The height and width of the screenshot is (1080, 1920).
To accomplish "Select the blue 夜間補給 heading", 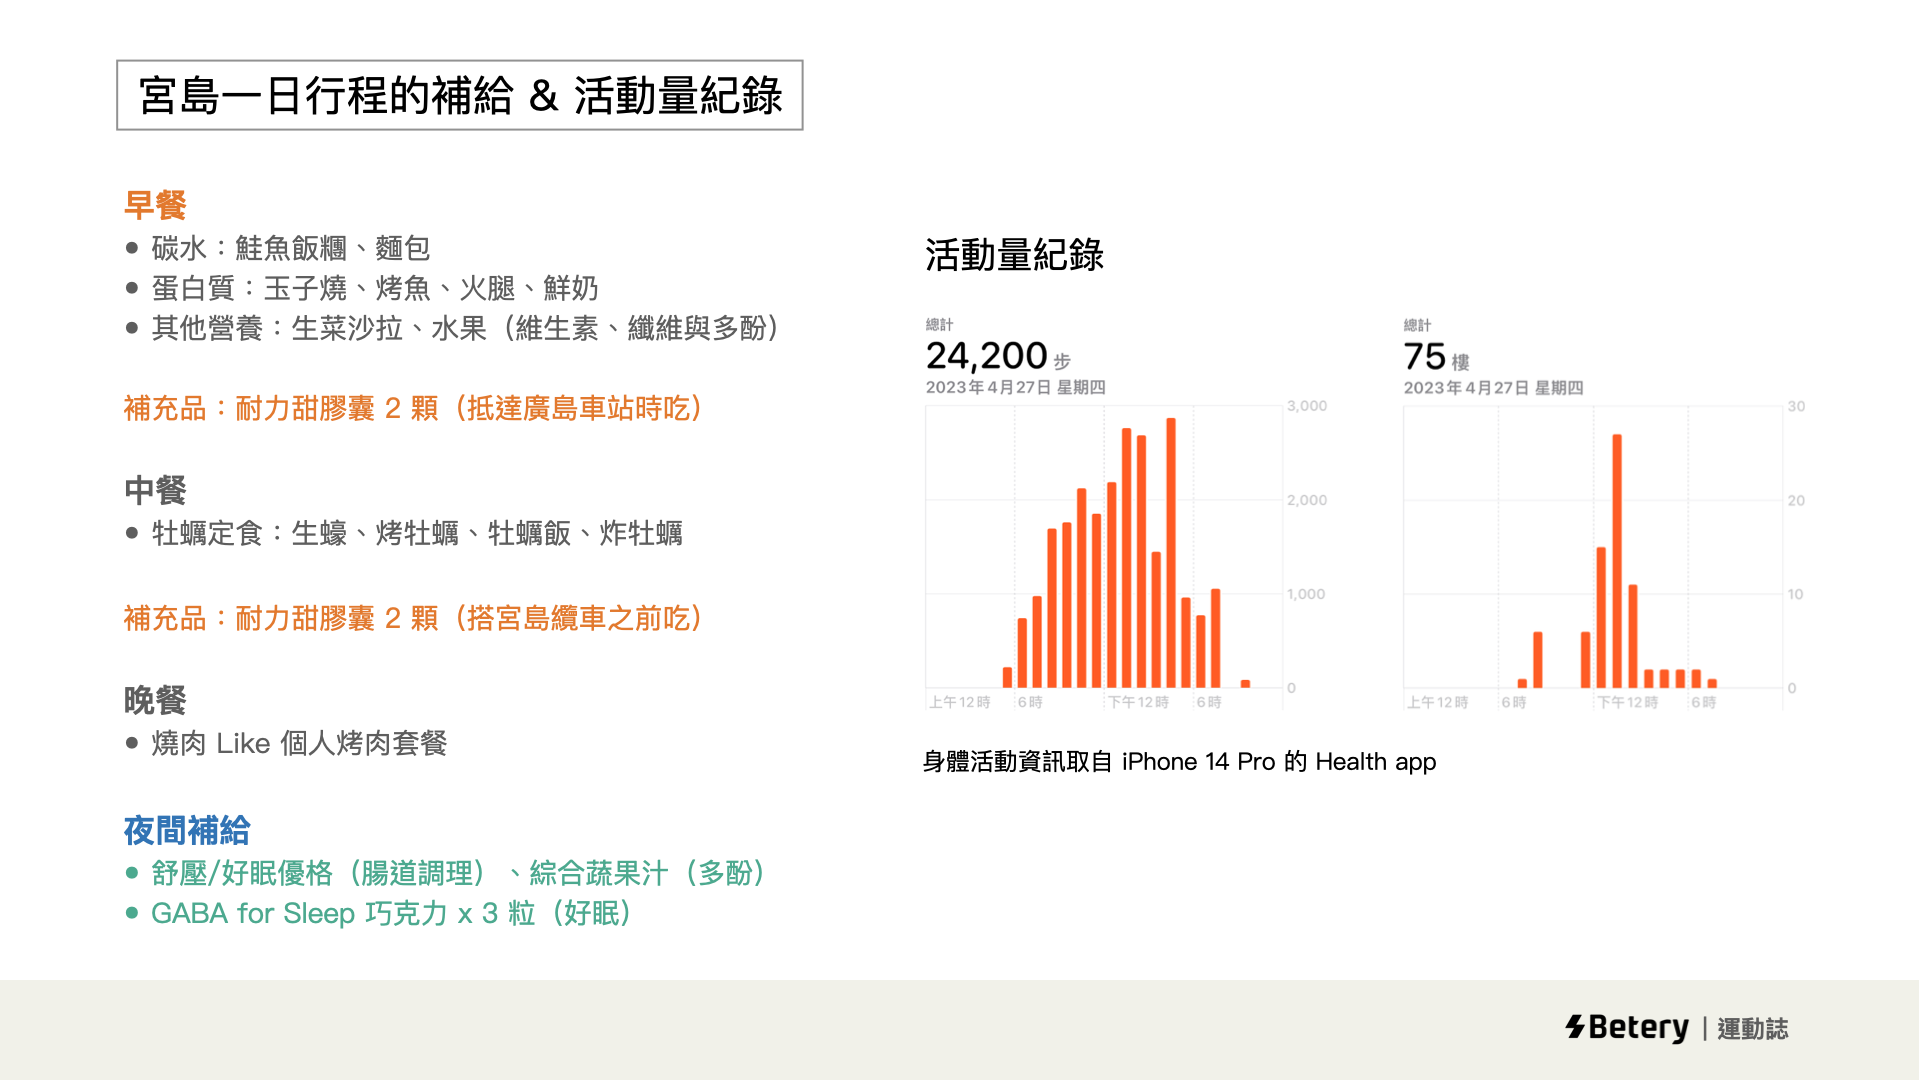I will pos(187,830).
